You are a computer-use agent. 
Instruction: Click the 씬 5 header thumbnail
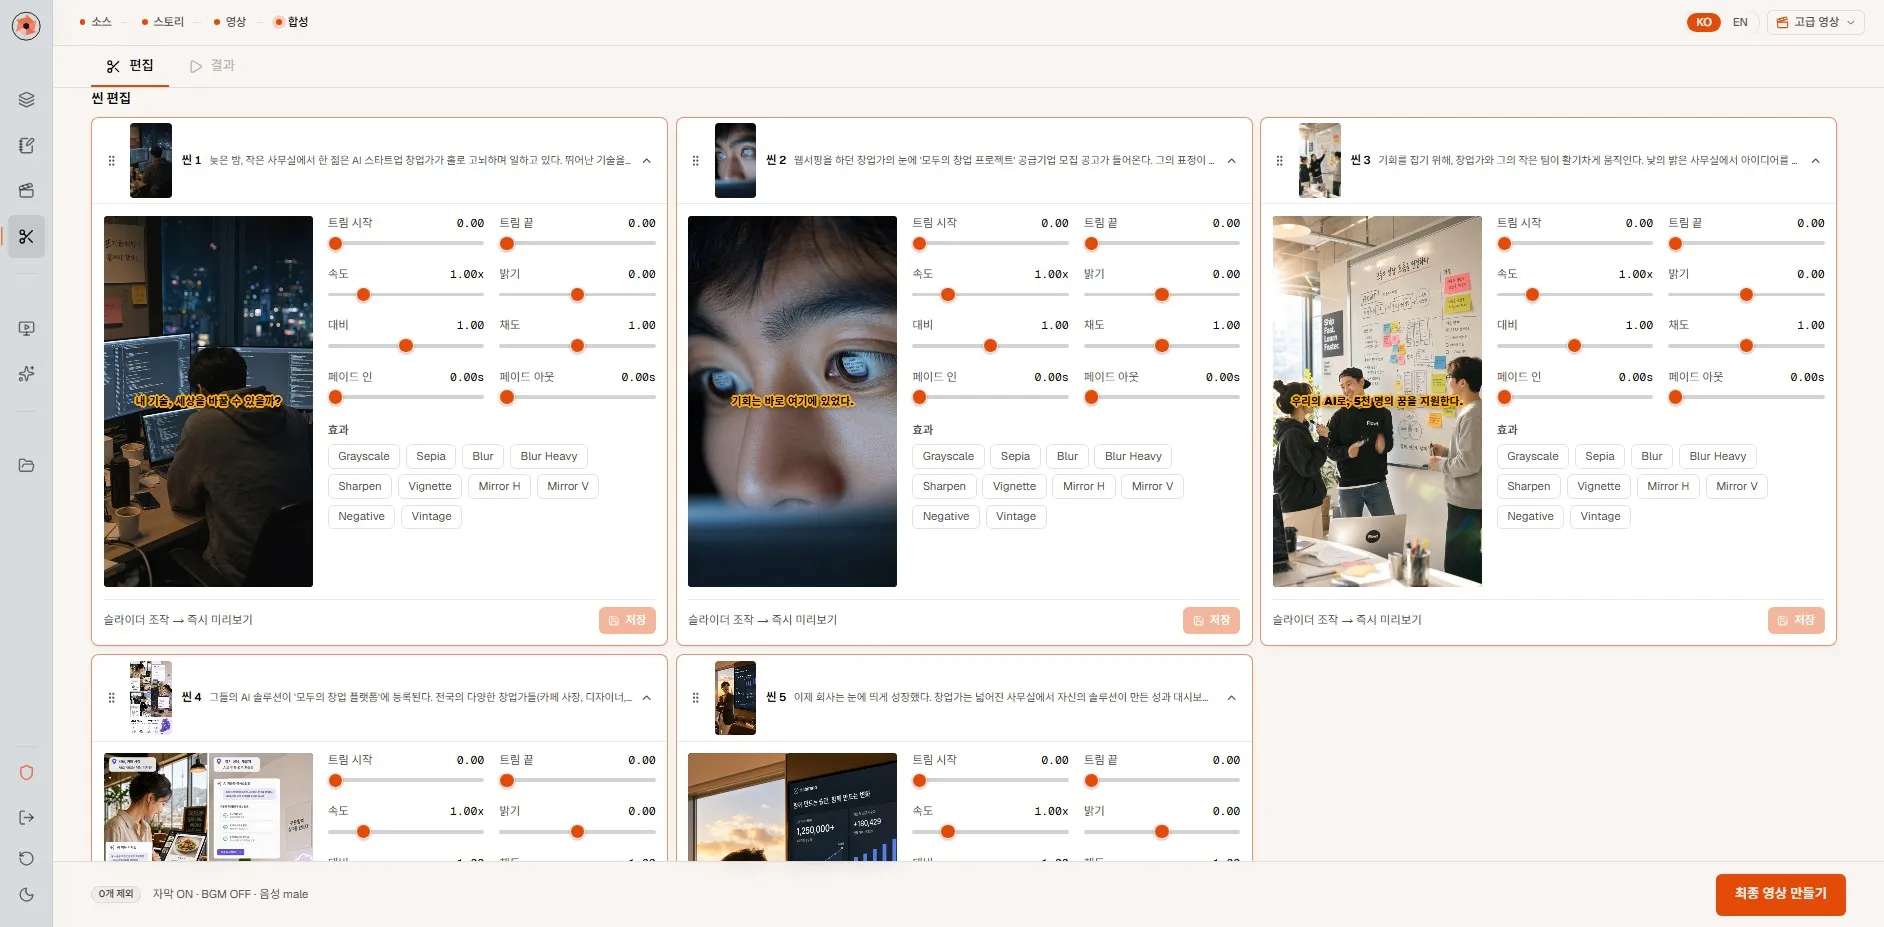click(x=735, y=698)
